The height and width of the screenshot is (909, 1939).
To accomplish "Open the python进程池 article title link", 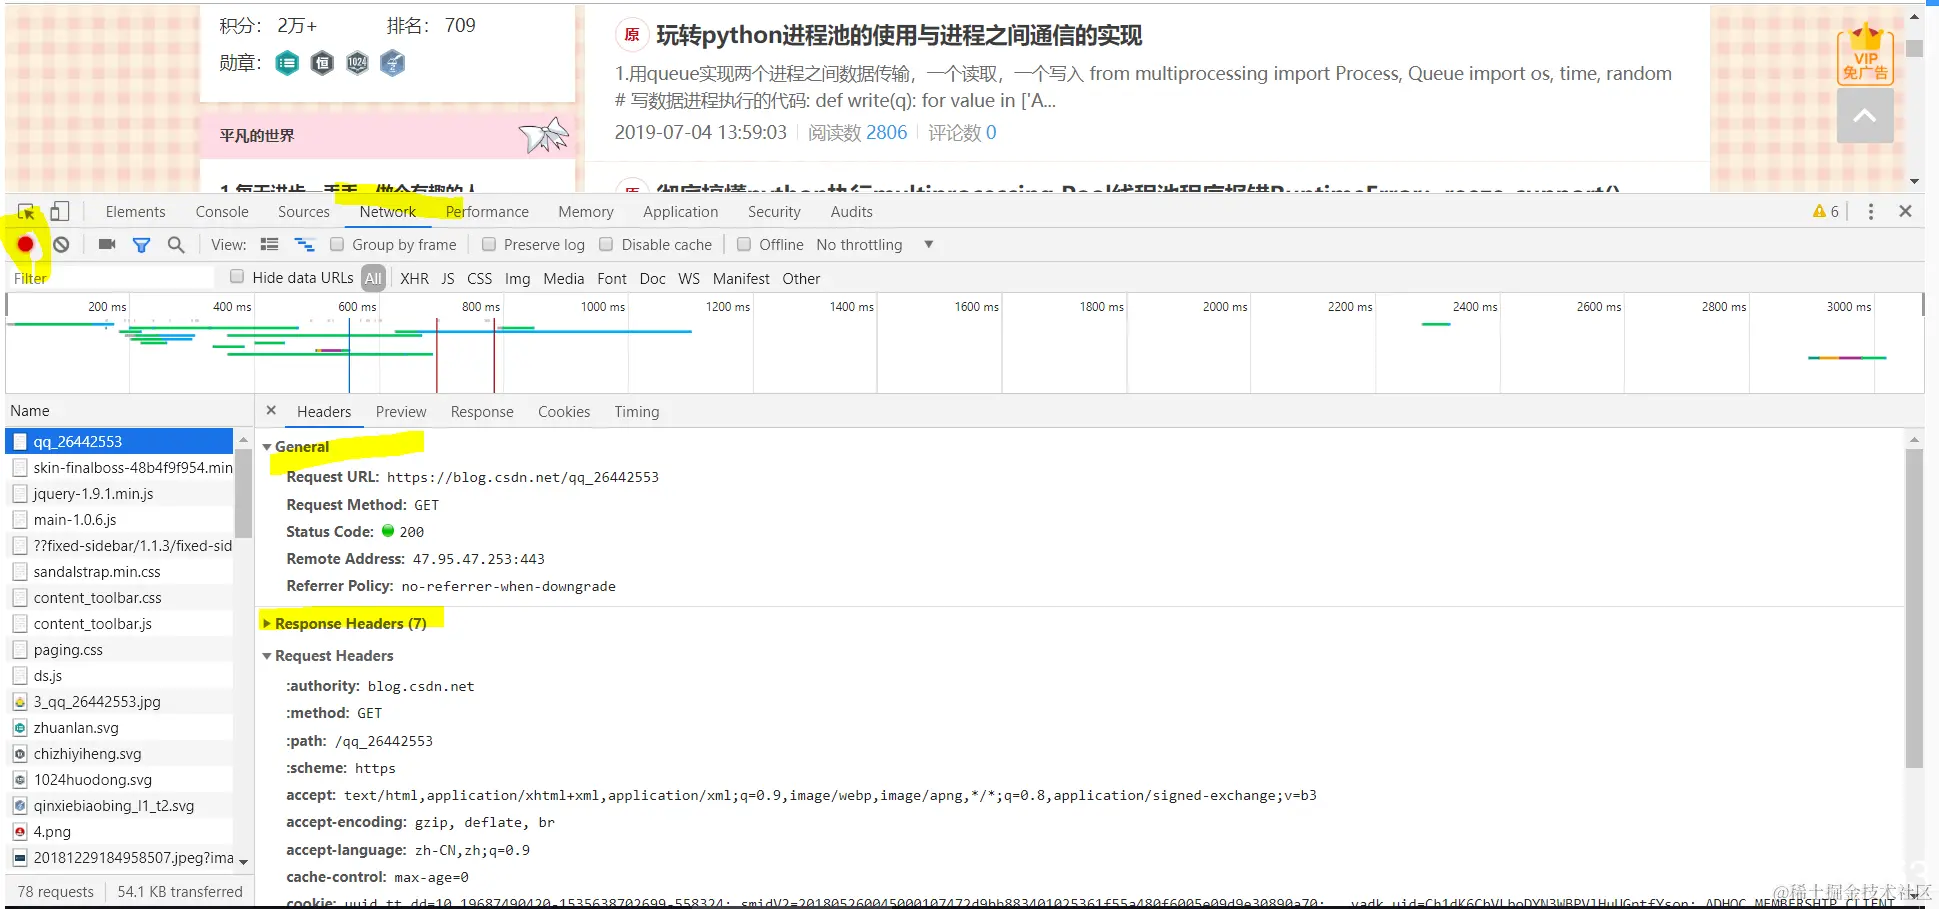I will coord(899,36).
